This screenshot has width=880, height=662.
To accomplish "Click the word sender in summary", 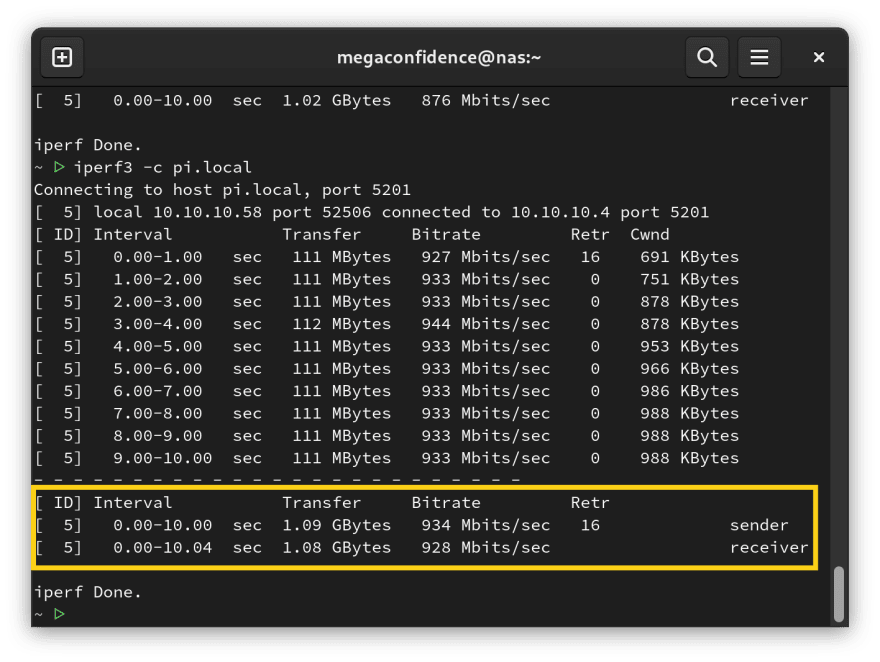I will click(759, 525).
